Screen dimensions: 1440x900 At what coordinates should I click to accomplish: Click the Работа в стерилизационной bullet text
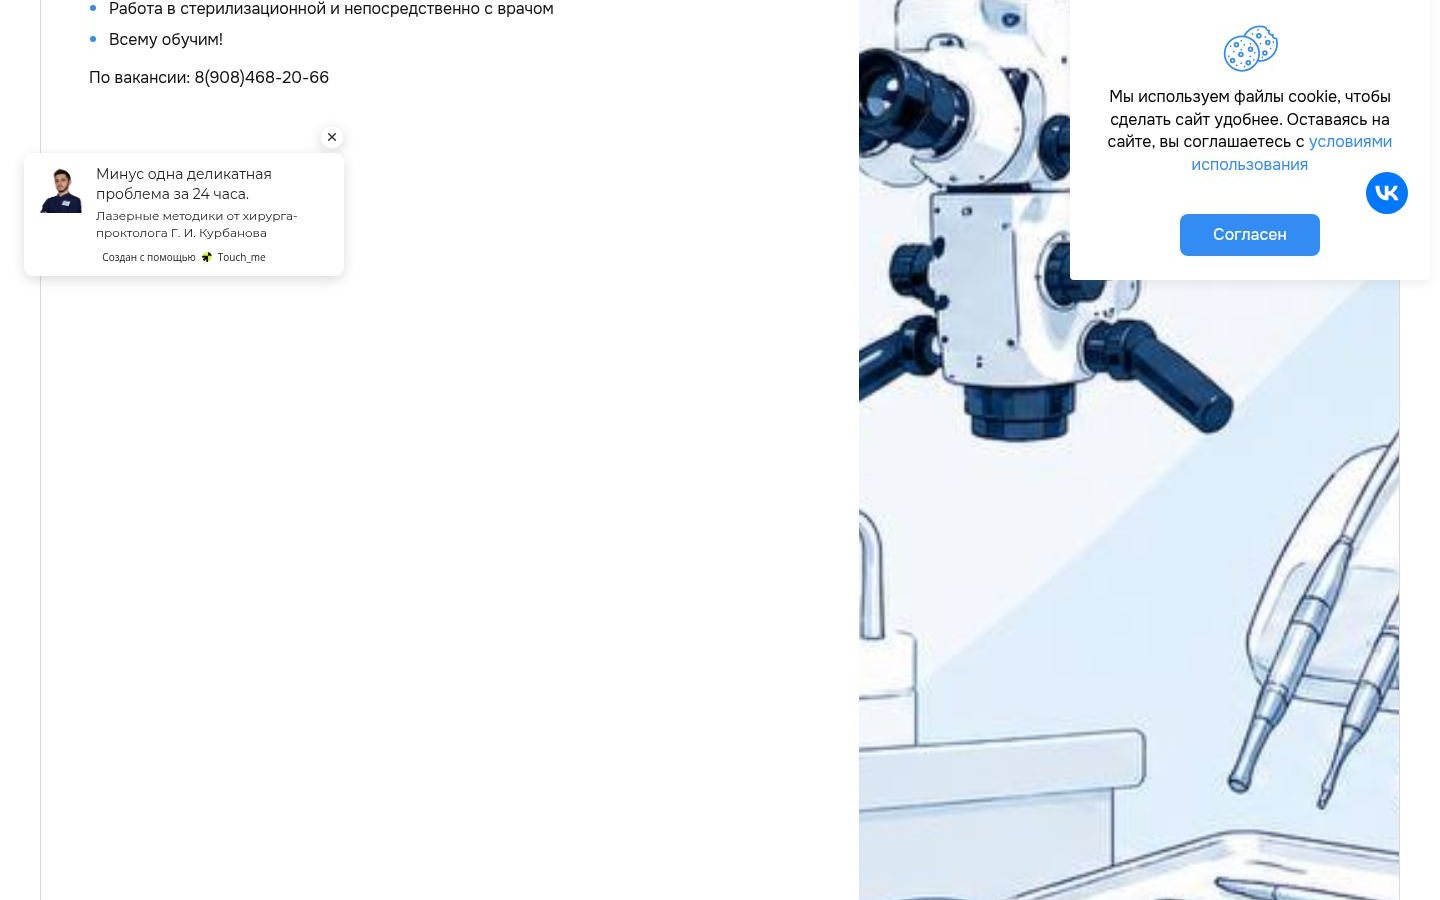point(331,9)
